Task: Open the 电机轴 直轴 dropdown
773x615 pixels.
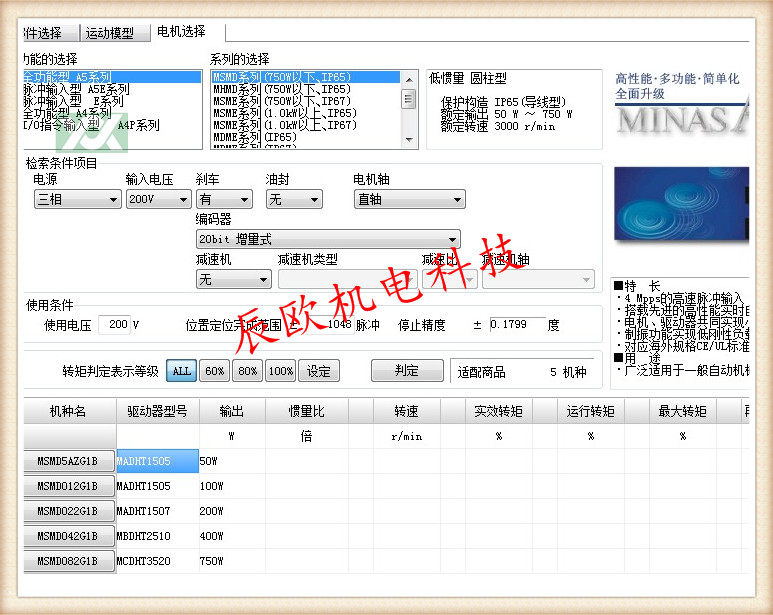Action: 410,200
